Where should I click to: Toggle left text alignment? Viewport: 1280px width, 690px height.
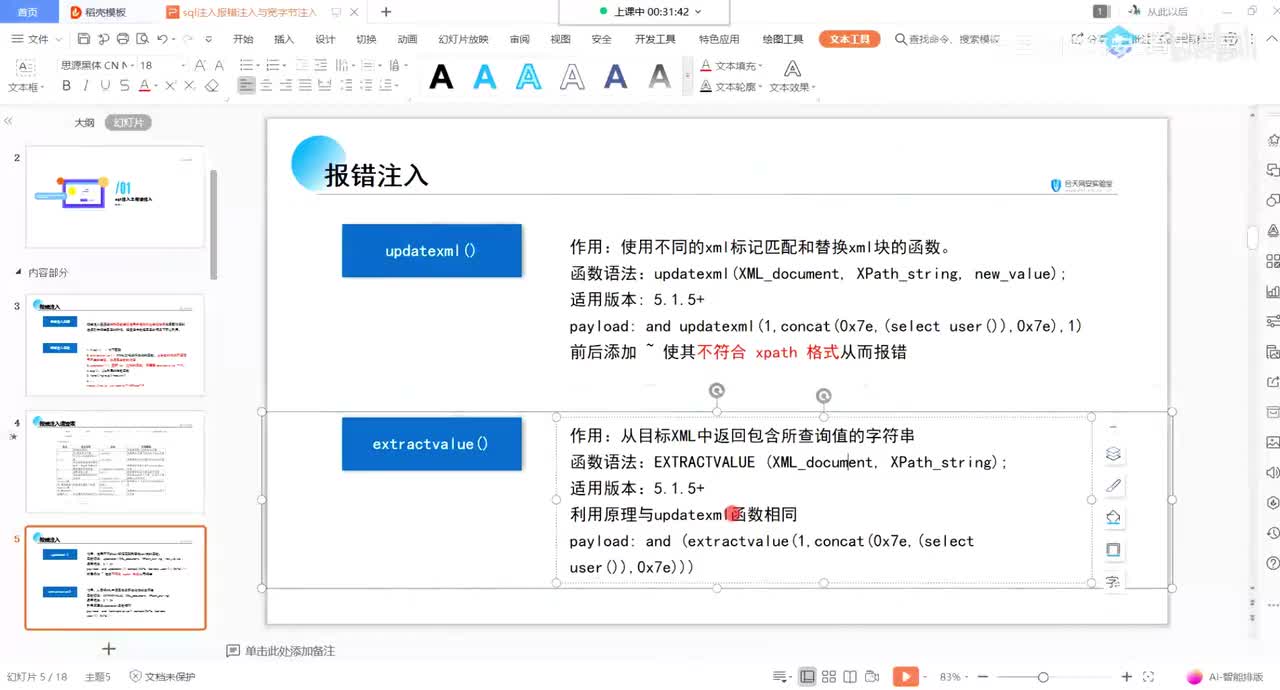(247, 86)
